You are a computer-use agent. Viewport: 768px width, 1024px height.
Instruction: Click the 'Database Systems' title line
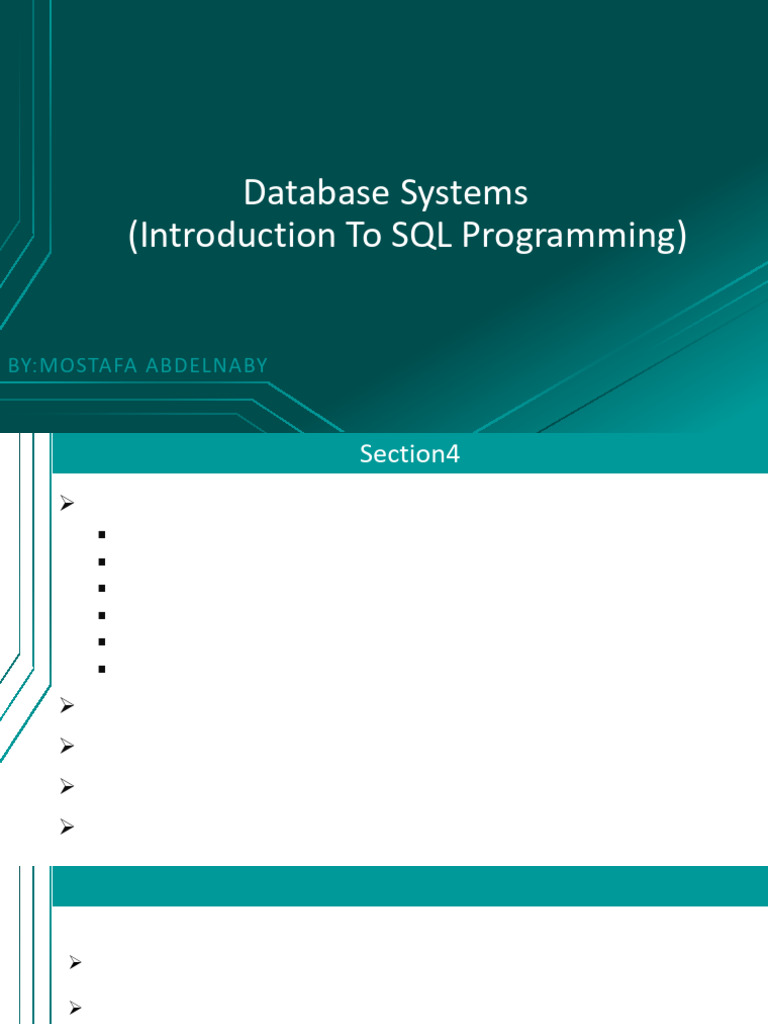[x=385, y=194]
